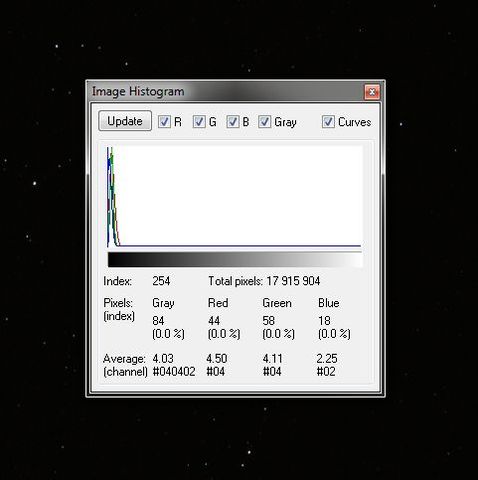Toggle the R channel checkbox

(164, 122)
